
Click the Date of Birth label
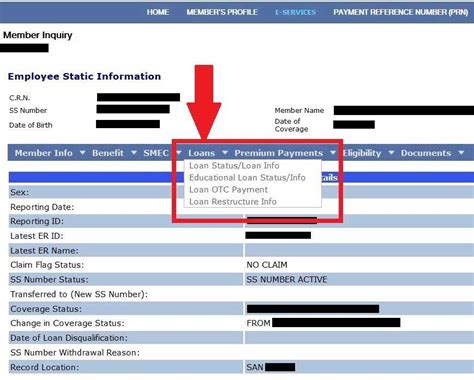tap(31, 125)
